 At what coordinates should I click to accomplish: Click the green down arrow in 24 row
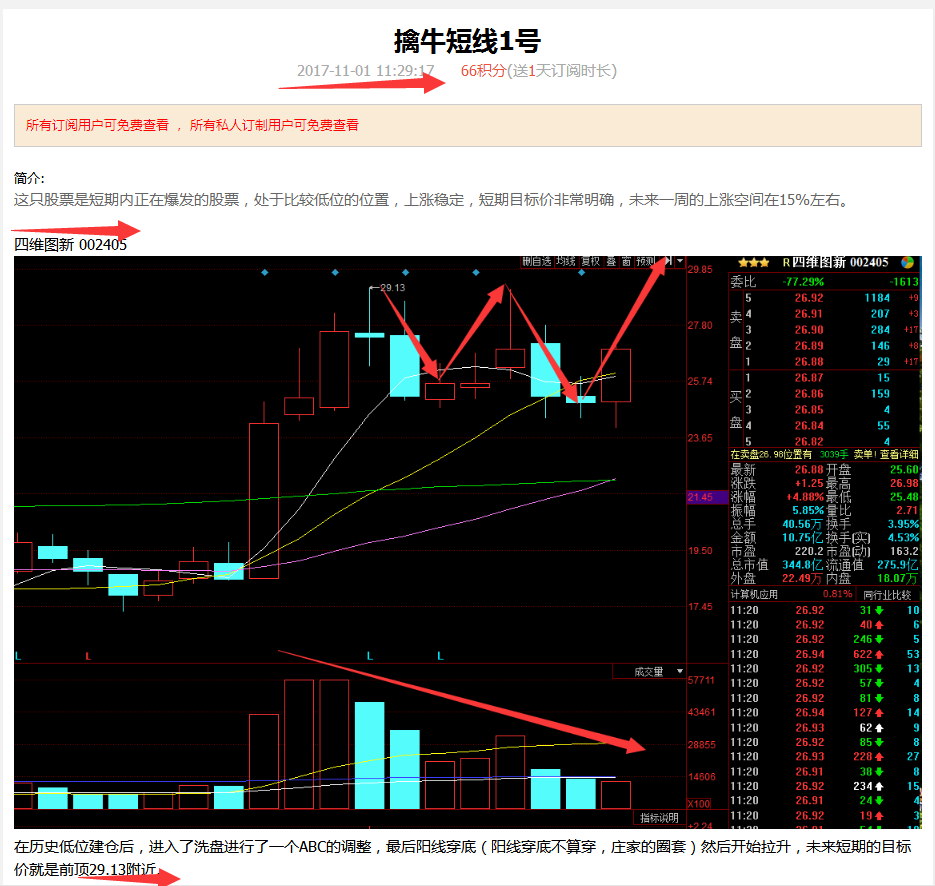point(879,801)
